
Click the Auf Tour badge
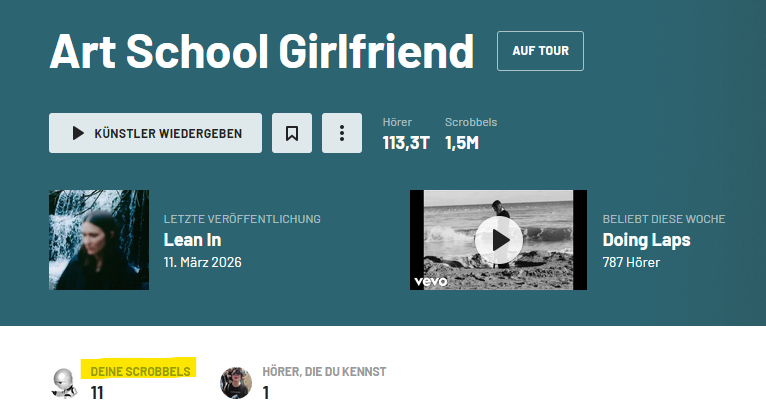(540, 51)
